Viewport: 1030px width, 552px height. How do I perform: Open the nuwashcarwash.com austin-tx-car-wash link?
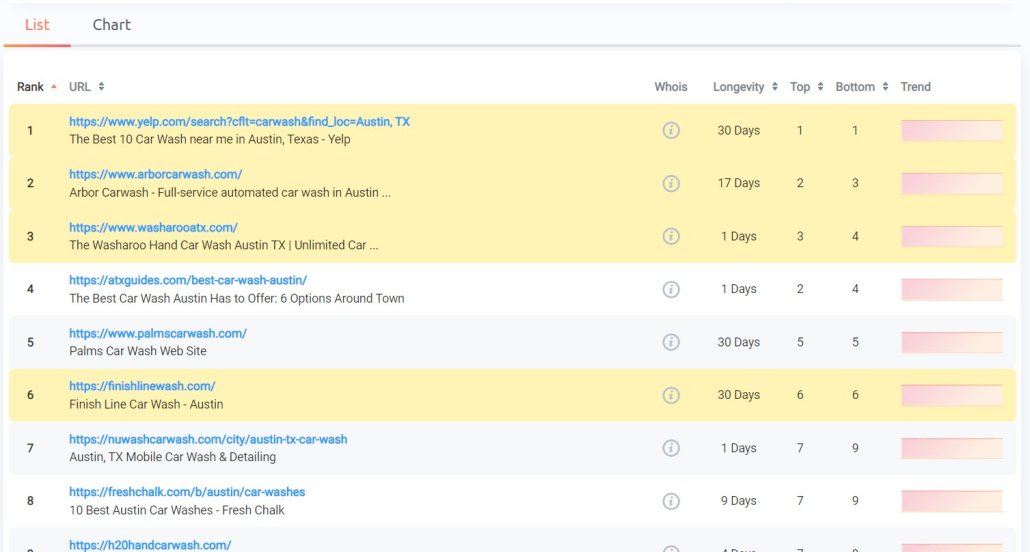(208, 439)
